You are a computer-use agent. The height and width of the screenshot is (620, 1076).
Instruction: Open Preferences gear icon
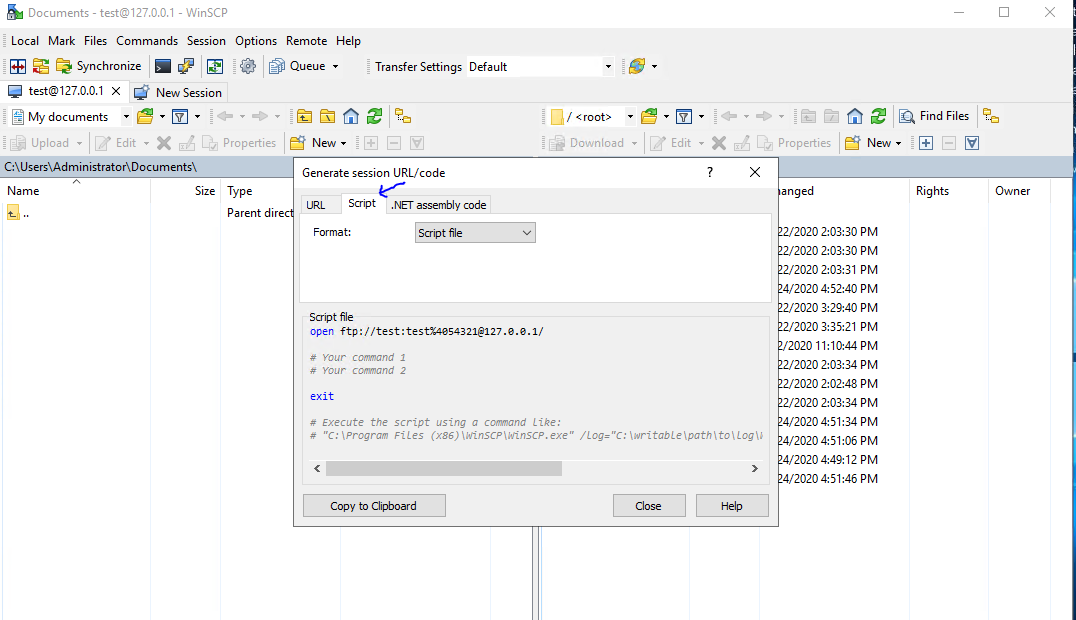(248, 66)
